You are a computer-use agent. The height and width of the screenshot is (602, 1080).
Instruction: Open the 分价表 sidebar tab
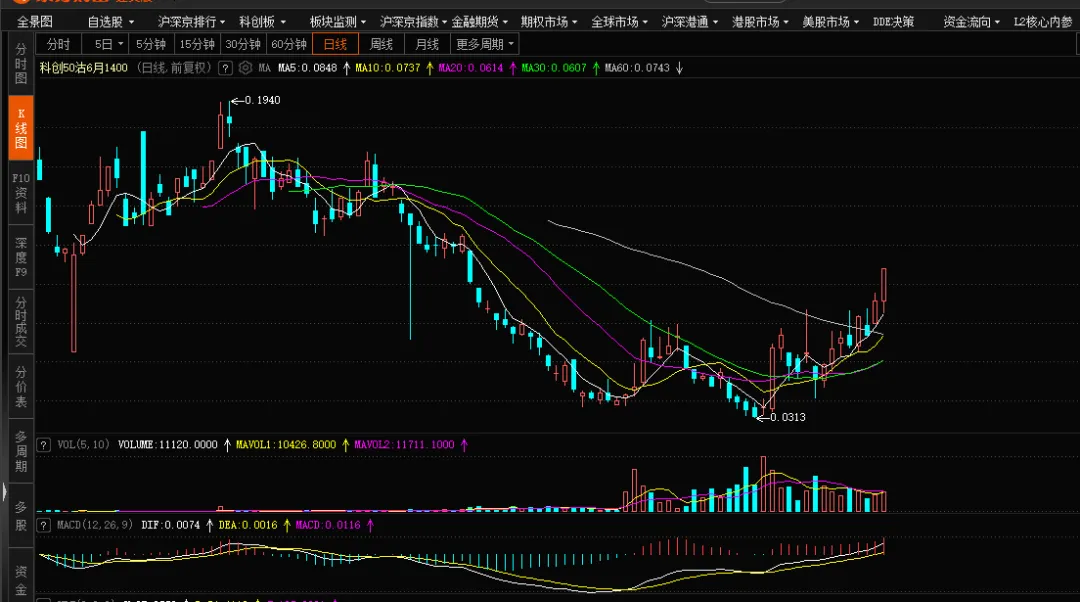[21, 386]
